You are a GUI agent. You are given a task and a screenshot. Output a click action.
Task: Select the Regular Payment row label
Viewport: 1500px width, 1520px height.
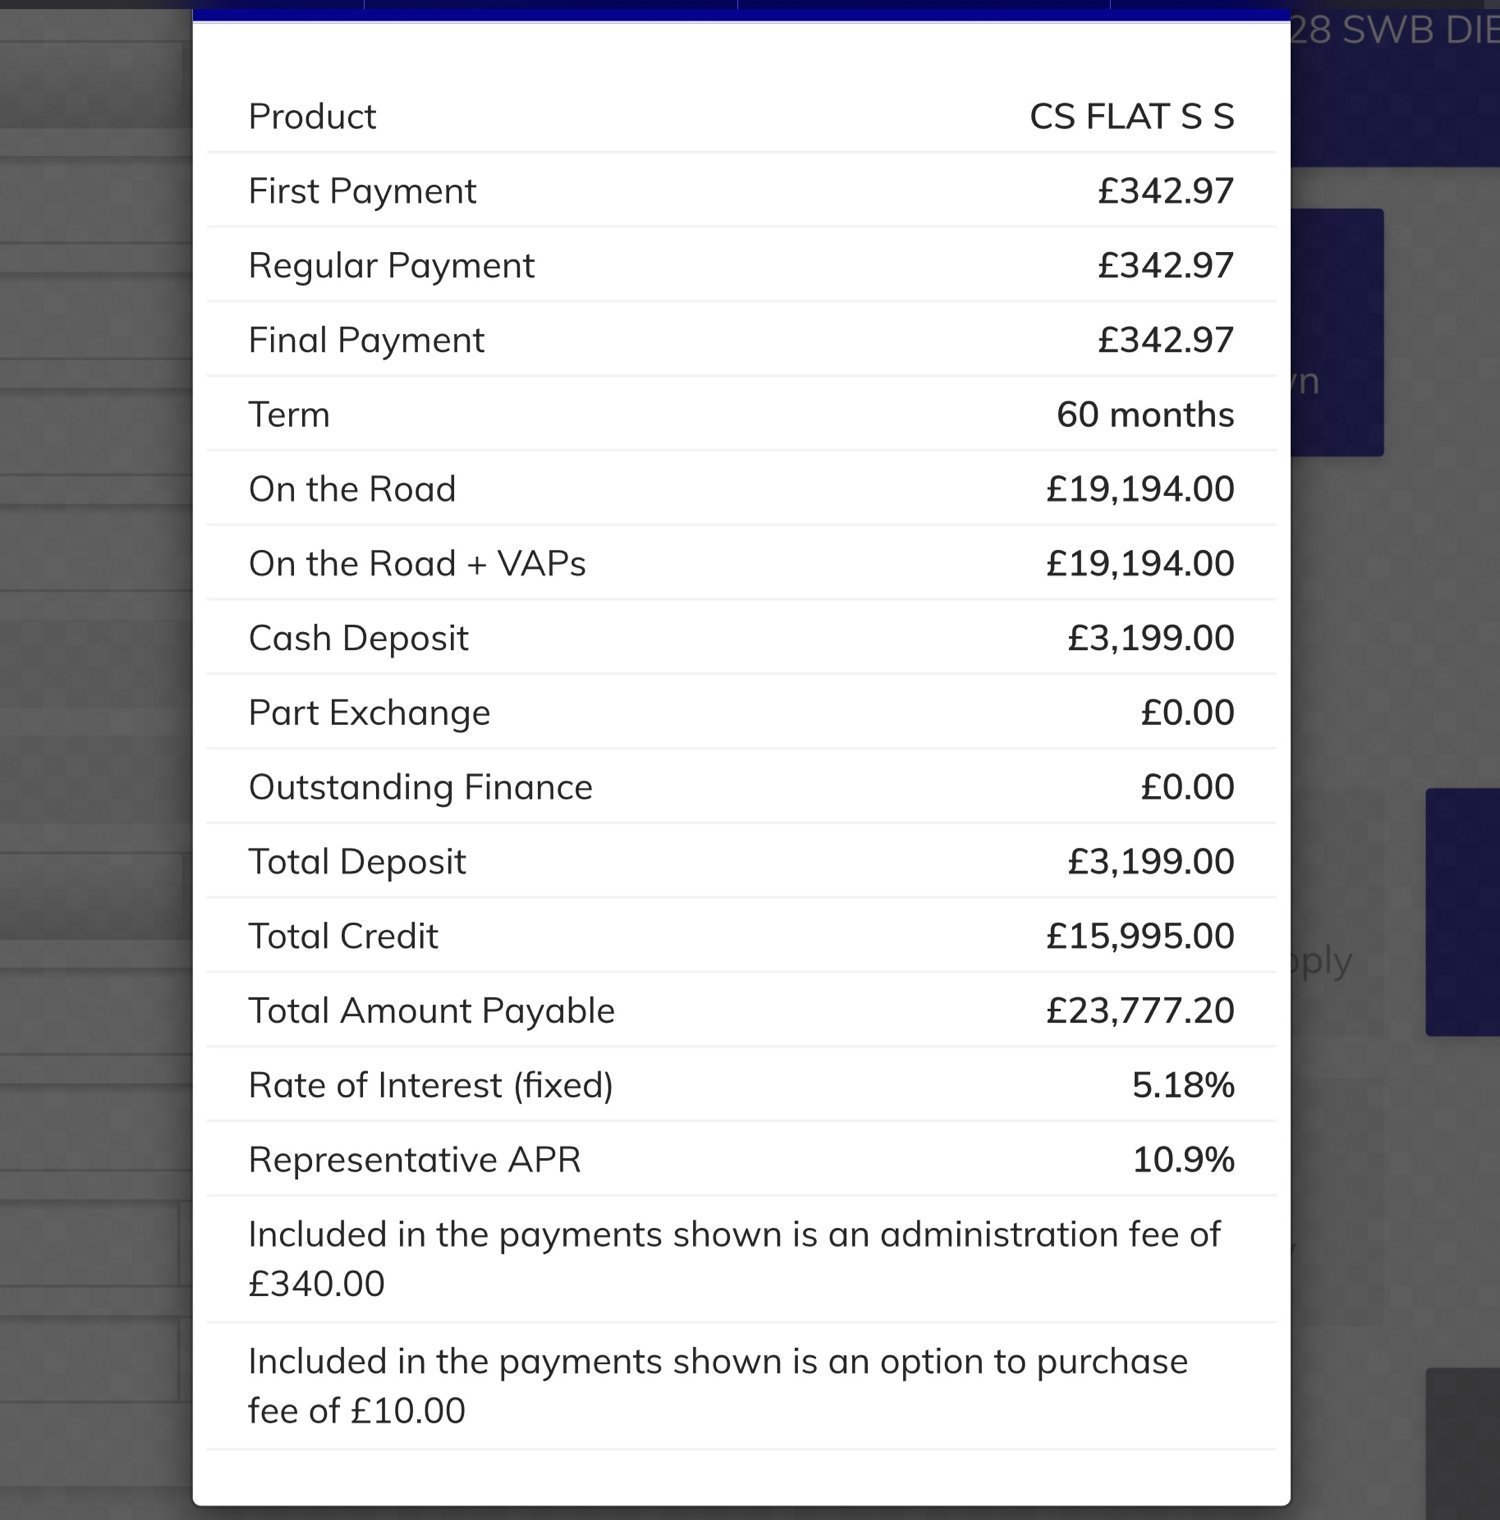click(391, 265)
